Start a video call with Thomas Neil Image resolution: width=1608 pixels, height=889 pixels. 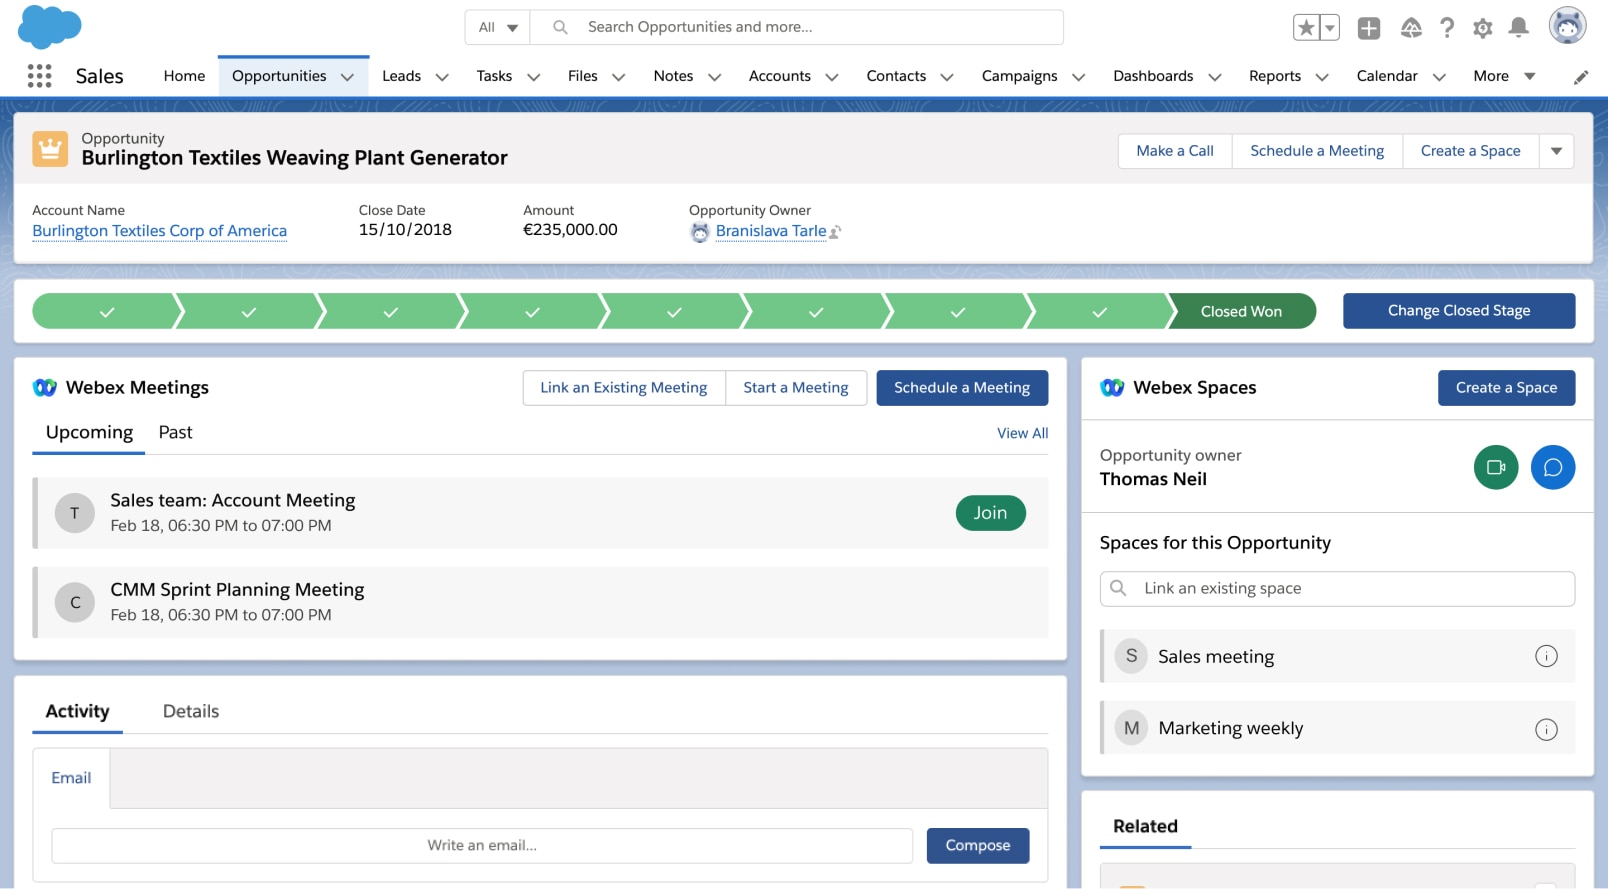(1496, 467)
